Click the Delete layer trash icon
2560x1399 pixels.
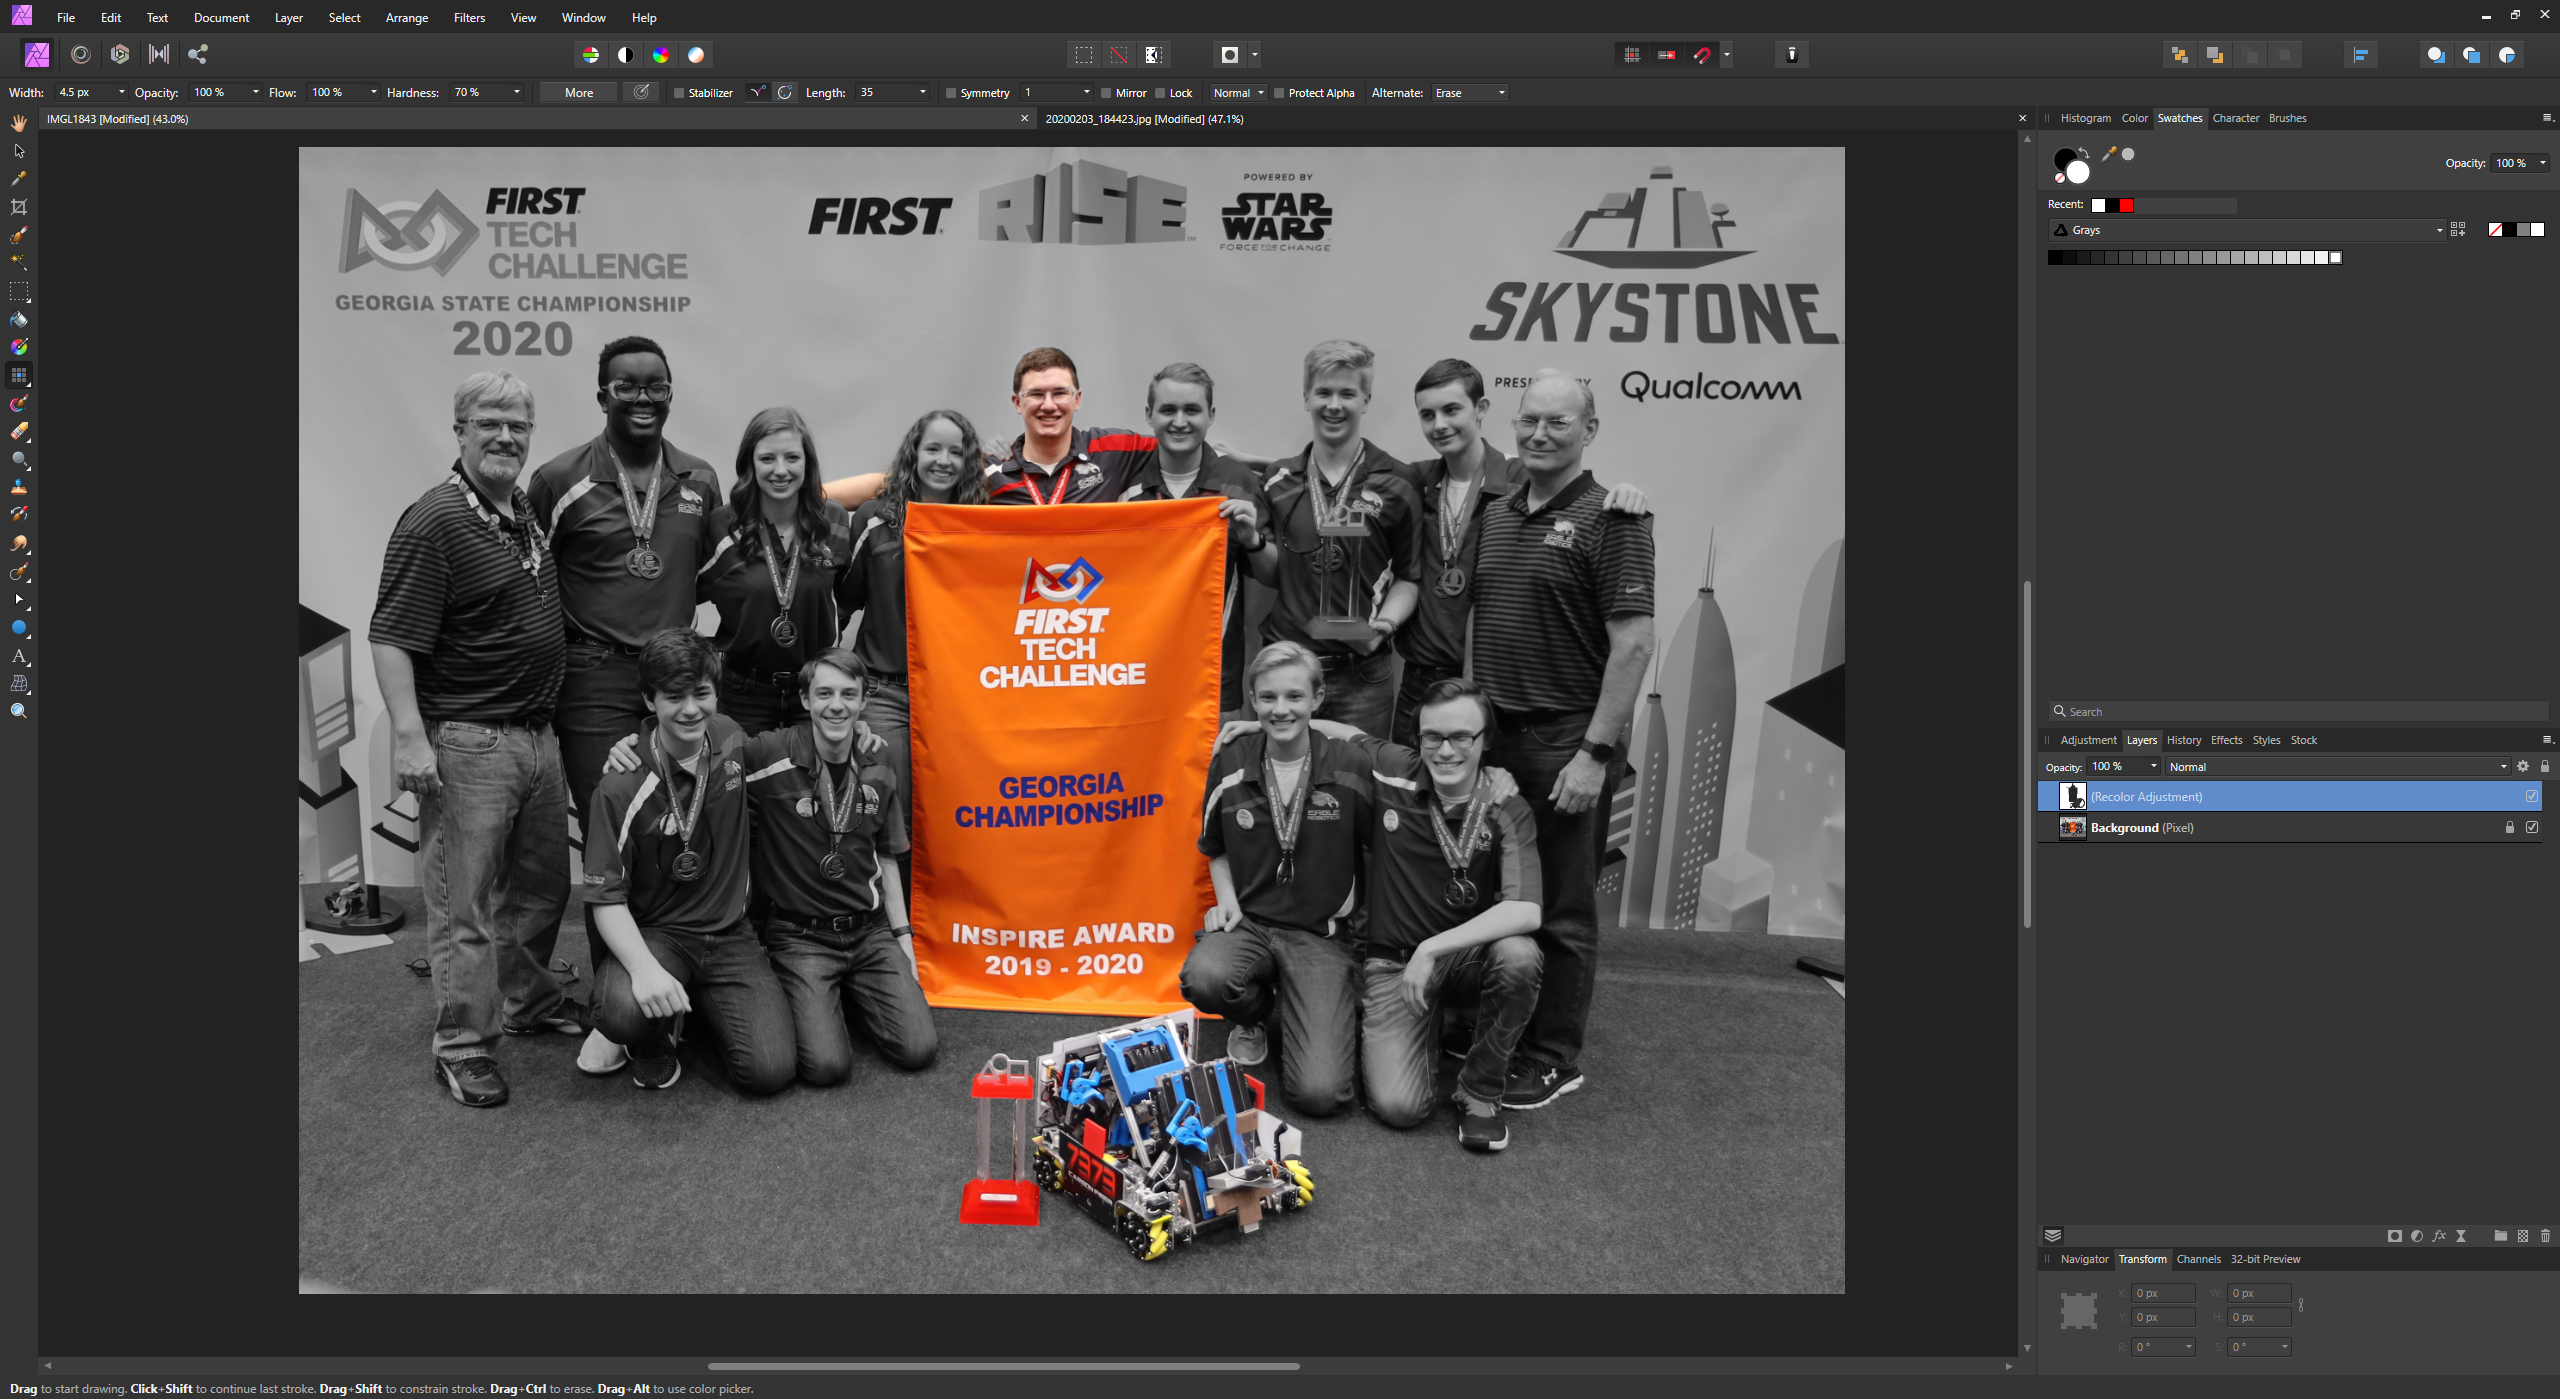coord(2546,1236)
